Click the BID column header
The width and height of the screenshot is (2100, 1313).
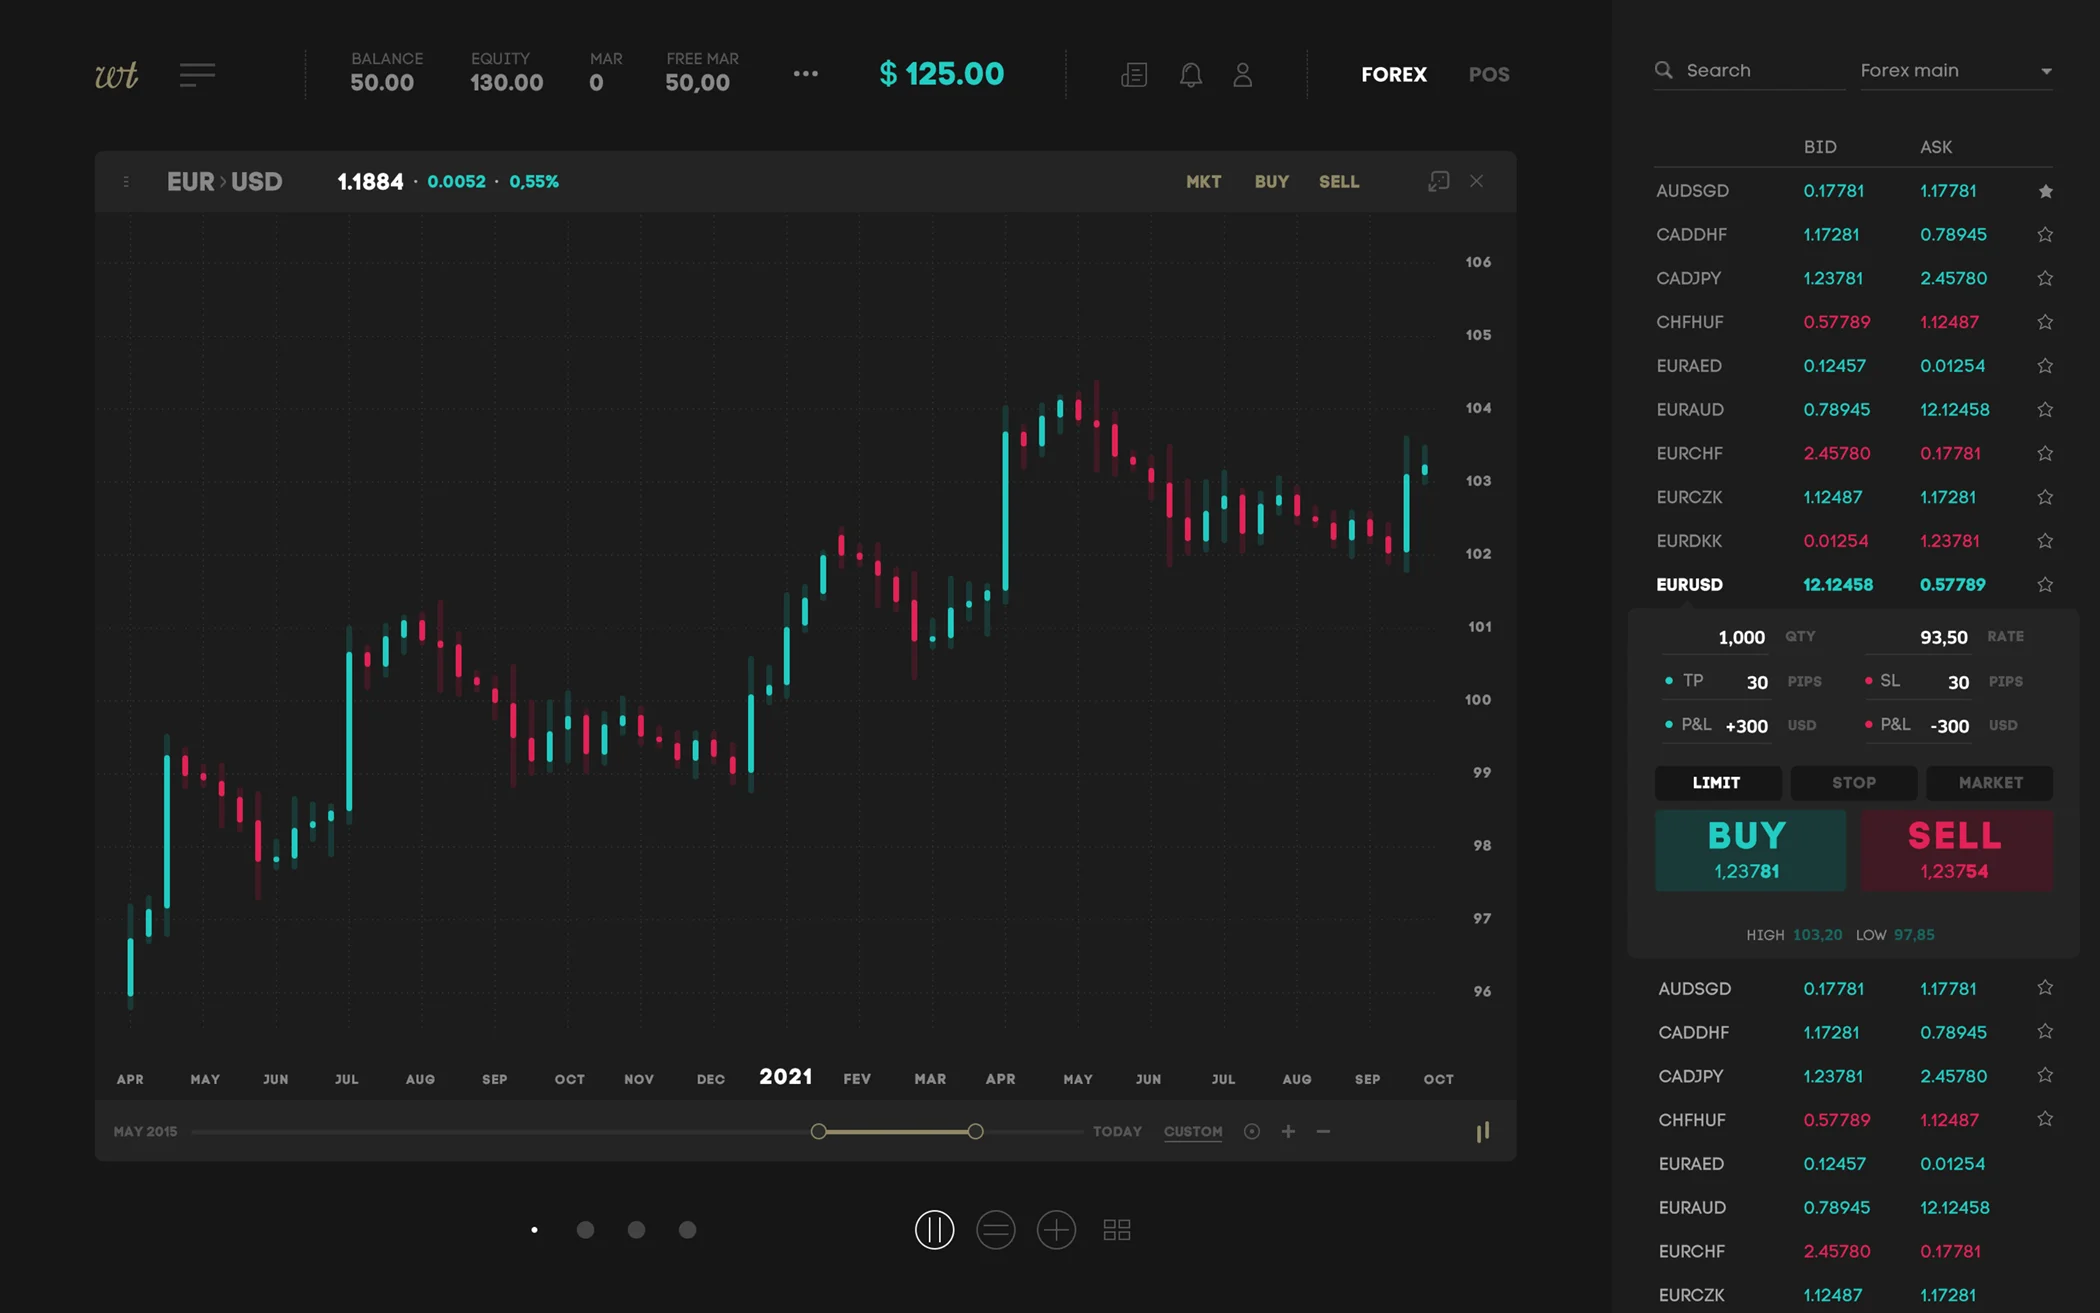(x=1820, y=147)
